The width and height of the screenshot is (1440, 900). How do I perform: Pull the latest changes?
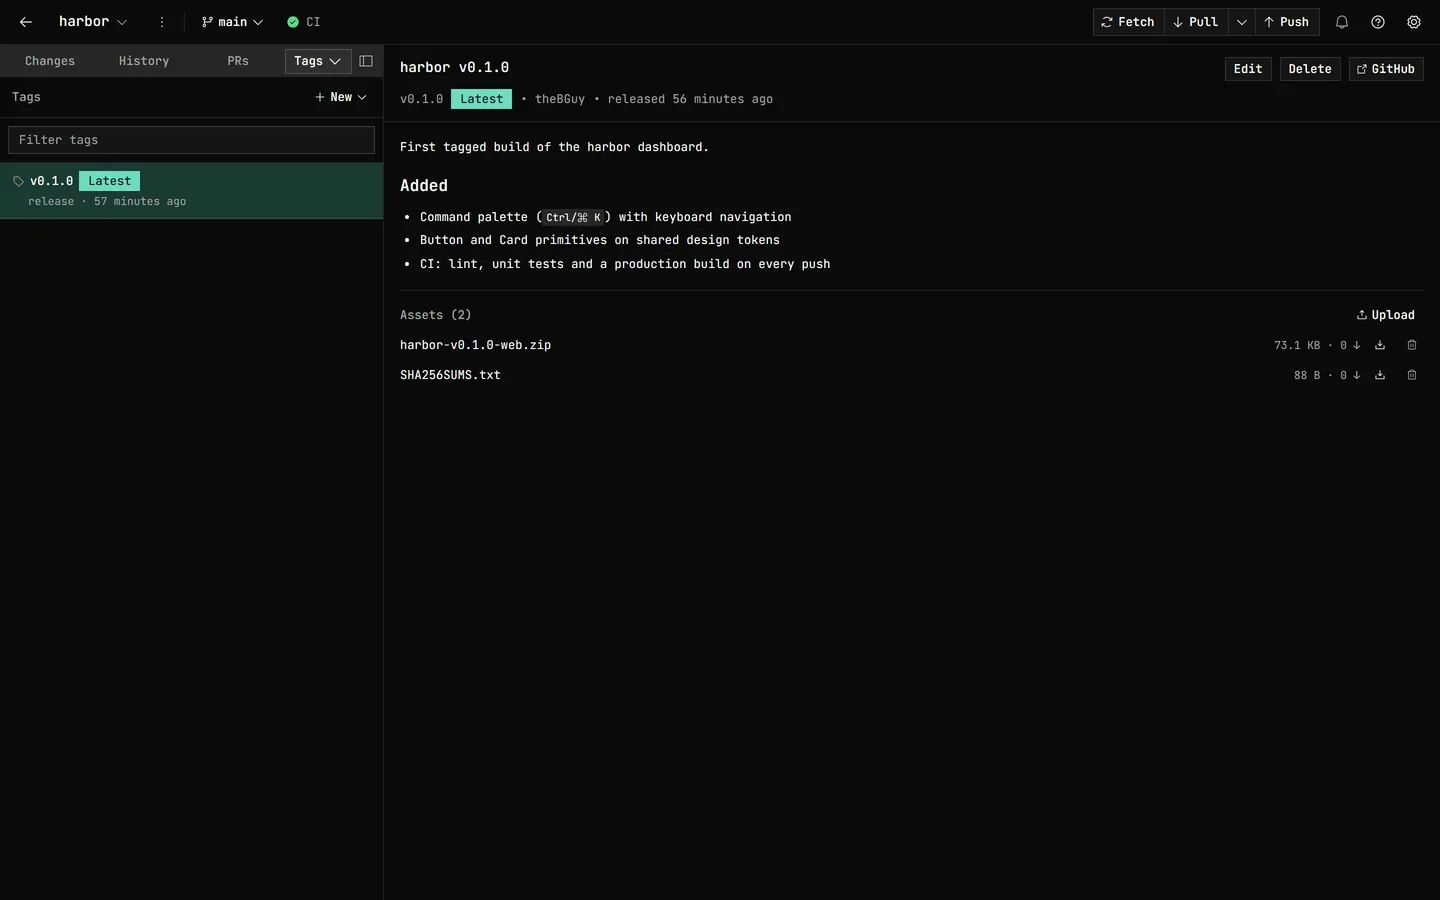click(x=1196, y=22)
